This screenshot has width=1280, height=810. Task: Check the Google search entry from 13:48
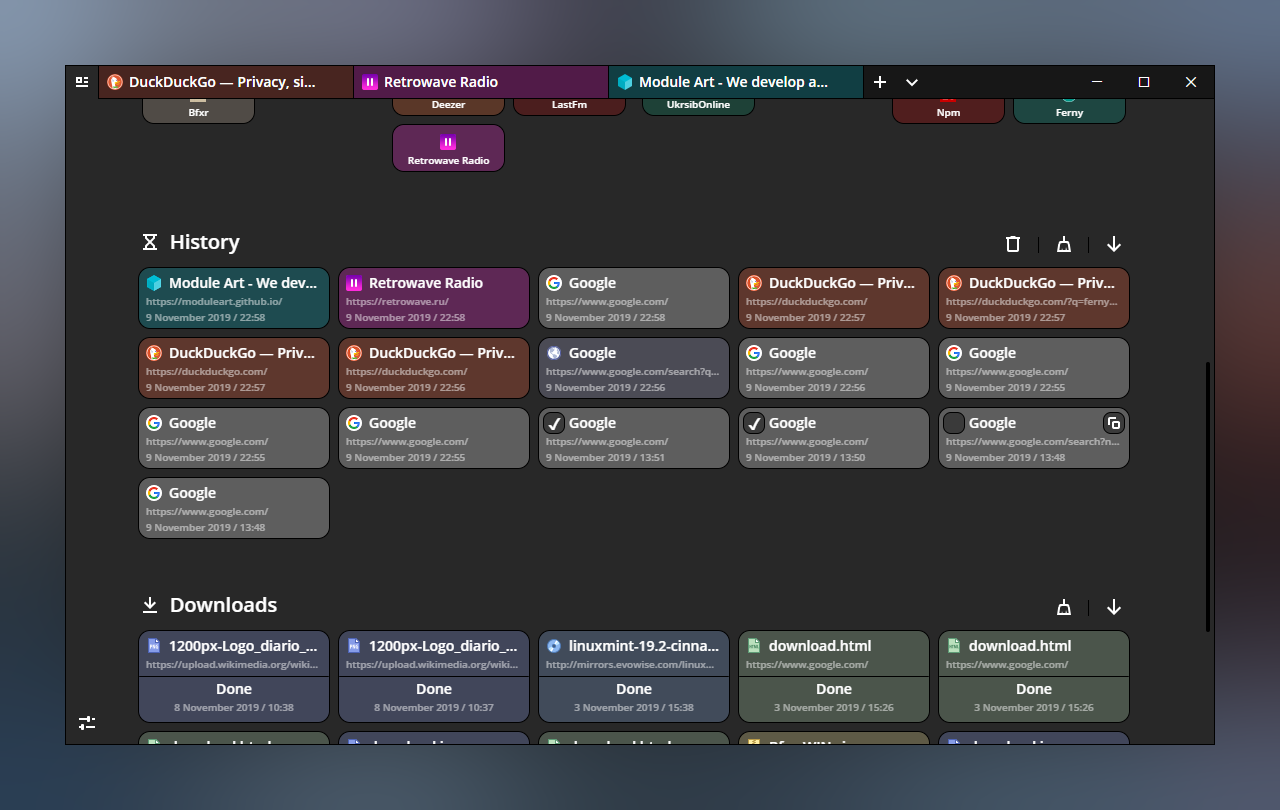954,423
